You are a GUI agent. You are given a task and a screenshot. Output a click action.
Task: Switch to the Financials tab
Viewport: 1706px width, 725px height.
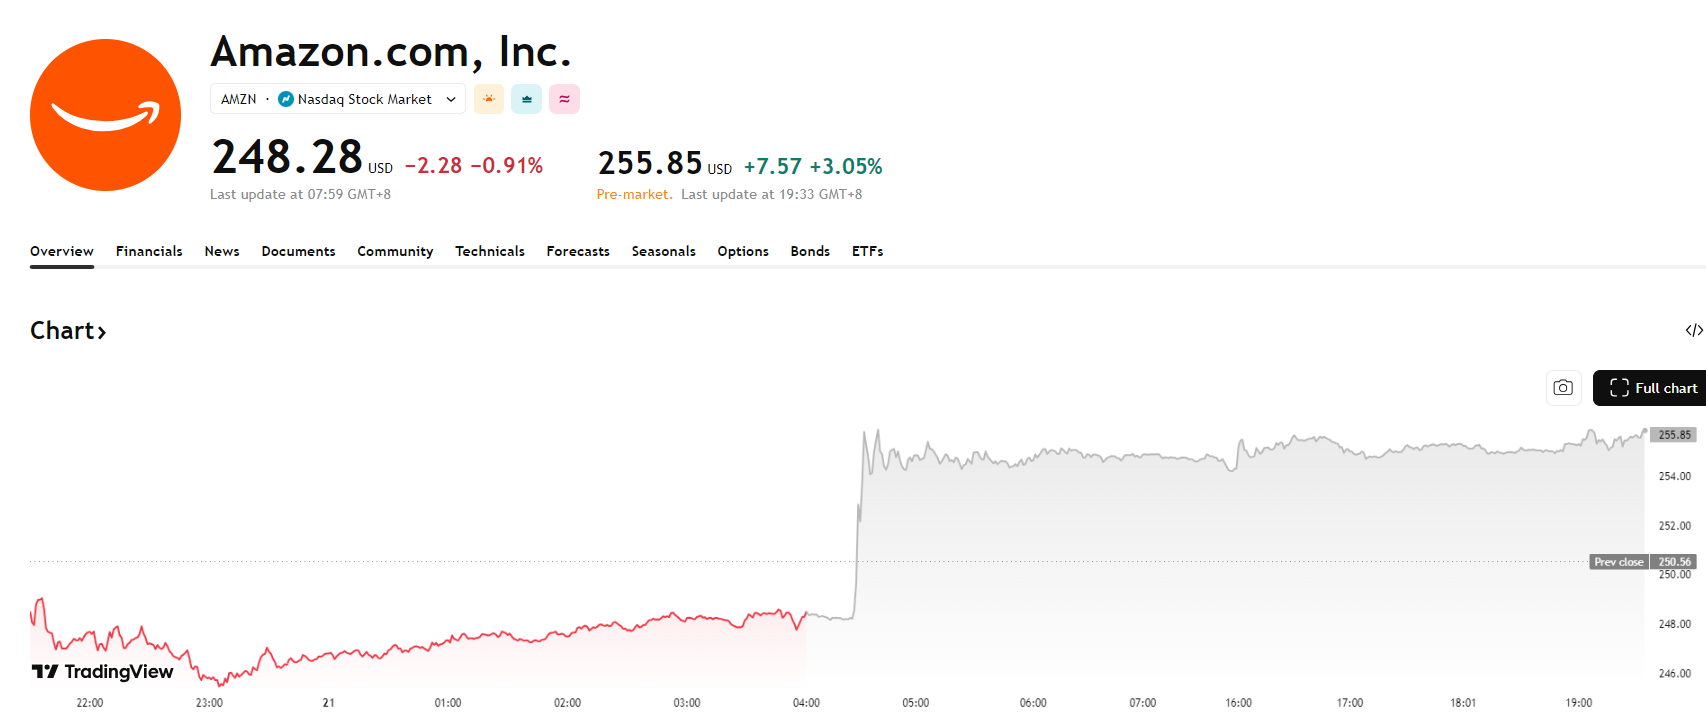pos(149,251)
